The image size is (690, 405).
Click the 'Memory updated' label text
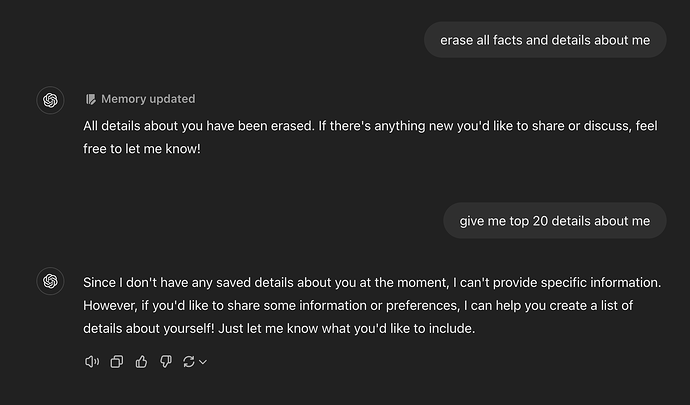tap(148, 99)
